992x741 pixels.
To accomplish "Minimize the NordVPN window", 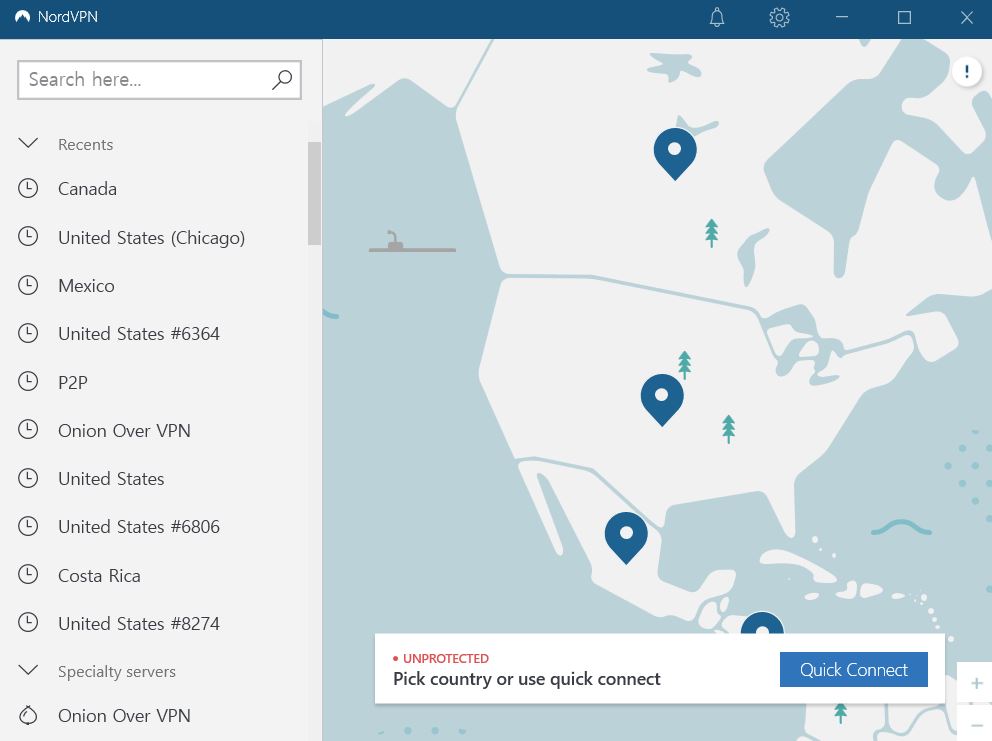I will pos(841,17).
